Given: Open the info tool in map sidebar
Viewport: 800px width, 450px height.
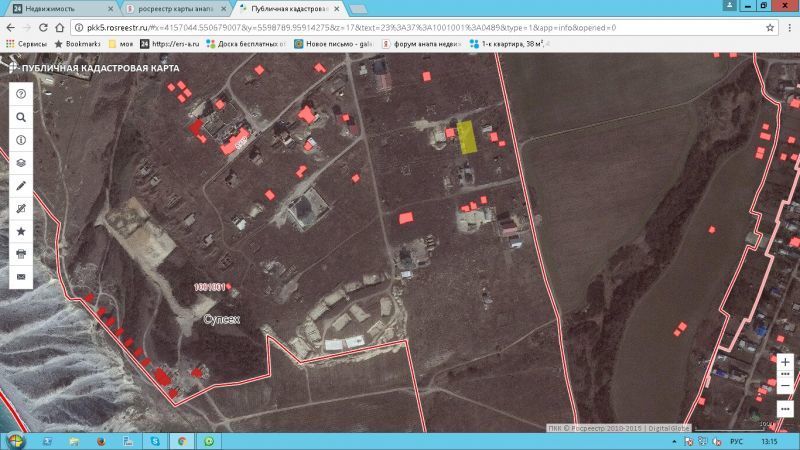Looking at the screenshot, I should [20, 140].
